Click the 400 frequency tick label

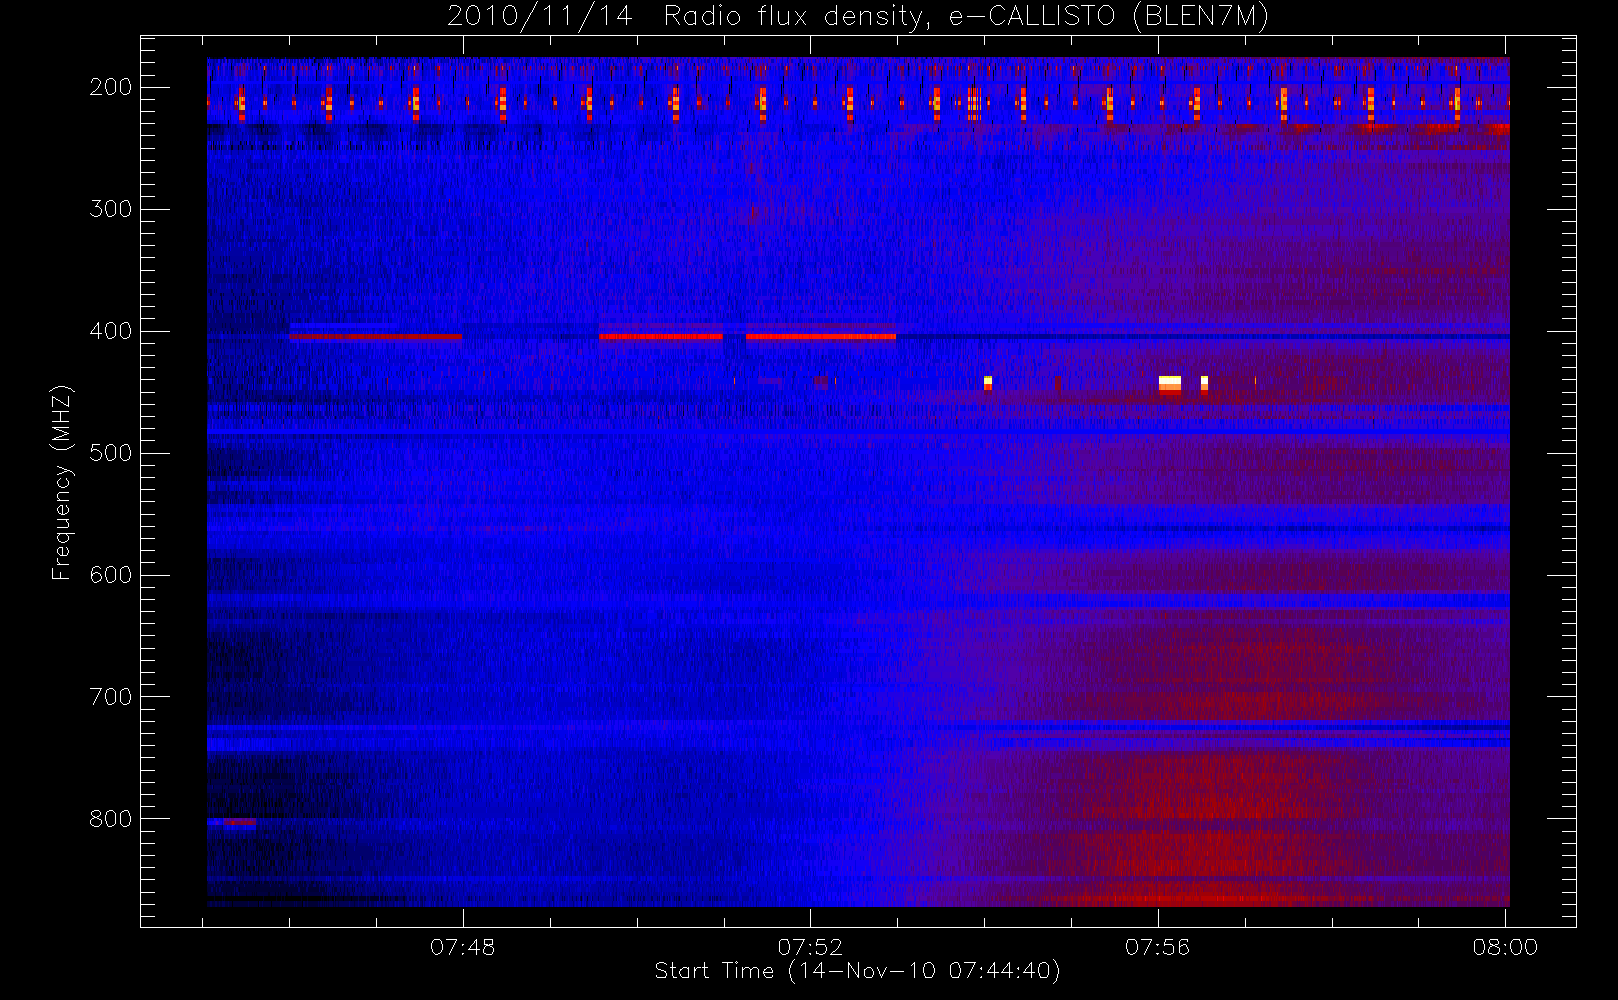coord(111,331)
